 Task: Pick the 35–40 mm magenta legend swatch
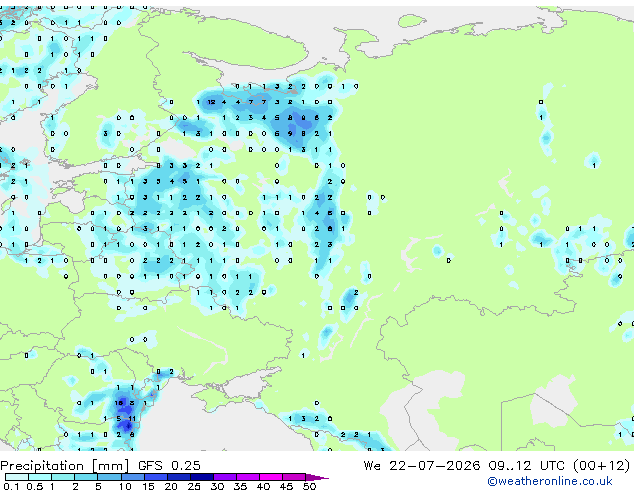pyautogui.click(x=247, y=477)
